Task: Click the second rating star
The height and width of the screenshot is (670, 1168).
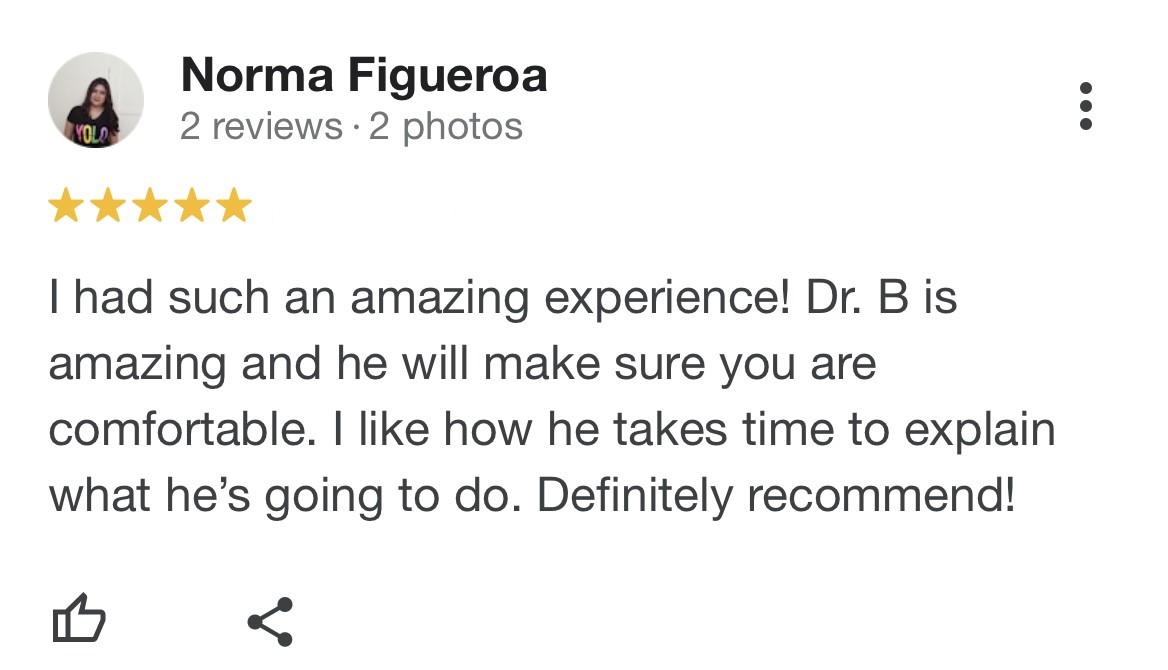Action: [x=108, y=206]
